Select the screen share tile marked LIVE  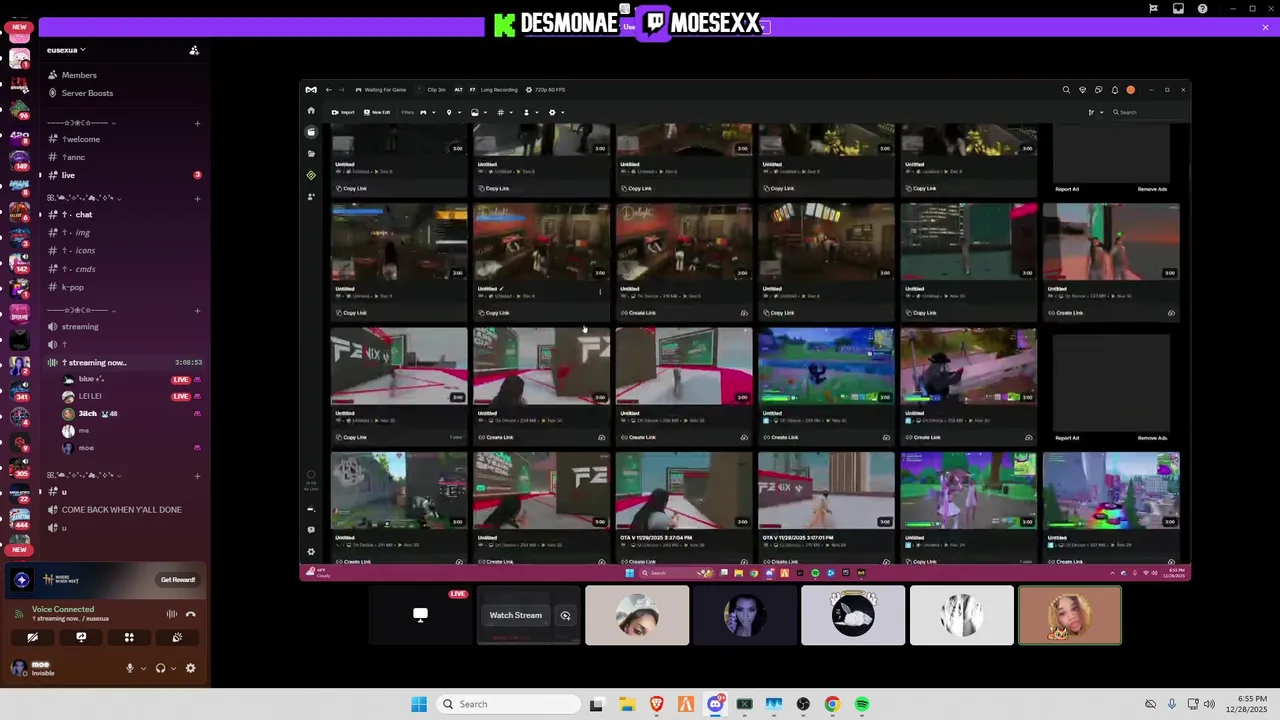click(x=420, y=615)
